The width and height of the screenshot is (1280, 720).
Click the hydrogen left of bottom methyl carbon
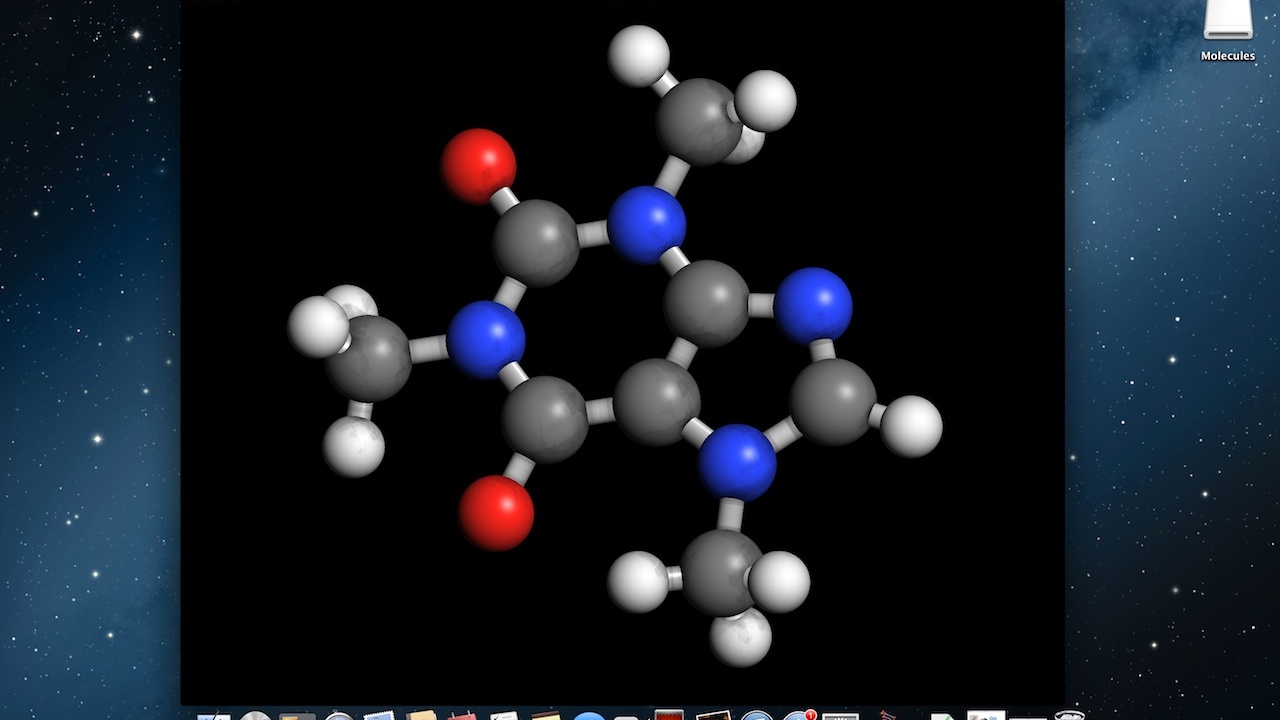click(x=638, y=581)
